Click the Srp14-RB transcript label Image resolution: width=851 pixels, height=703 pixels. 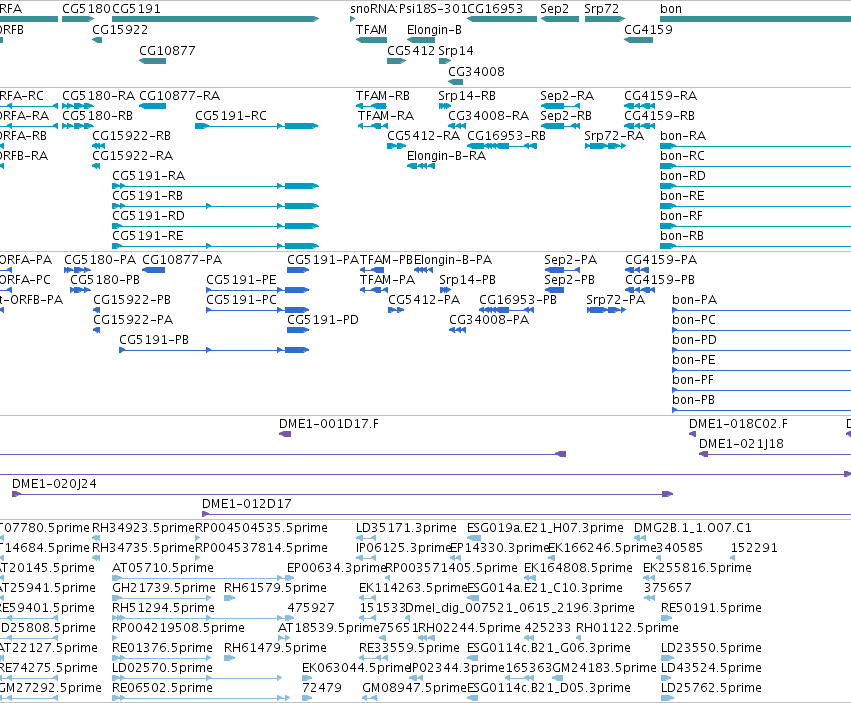pyautogui.click(x=467, y=96)
